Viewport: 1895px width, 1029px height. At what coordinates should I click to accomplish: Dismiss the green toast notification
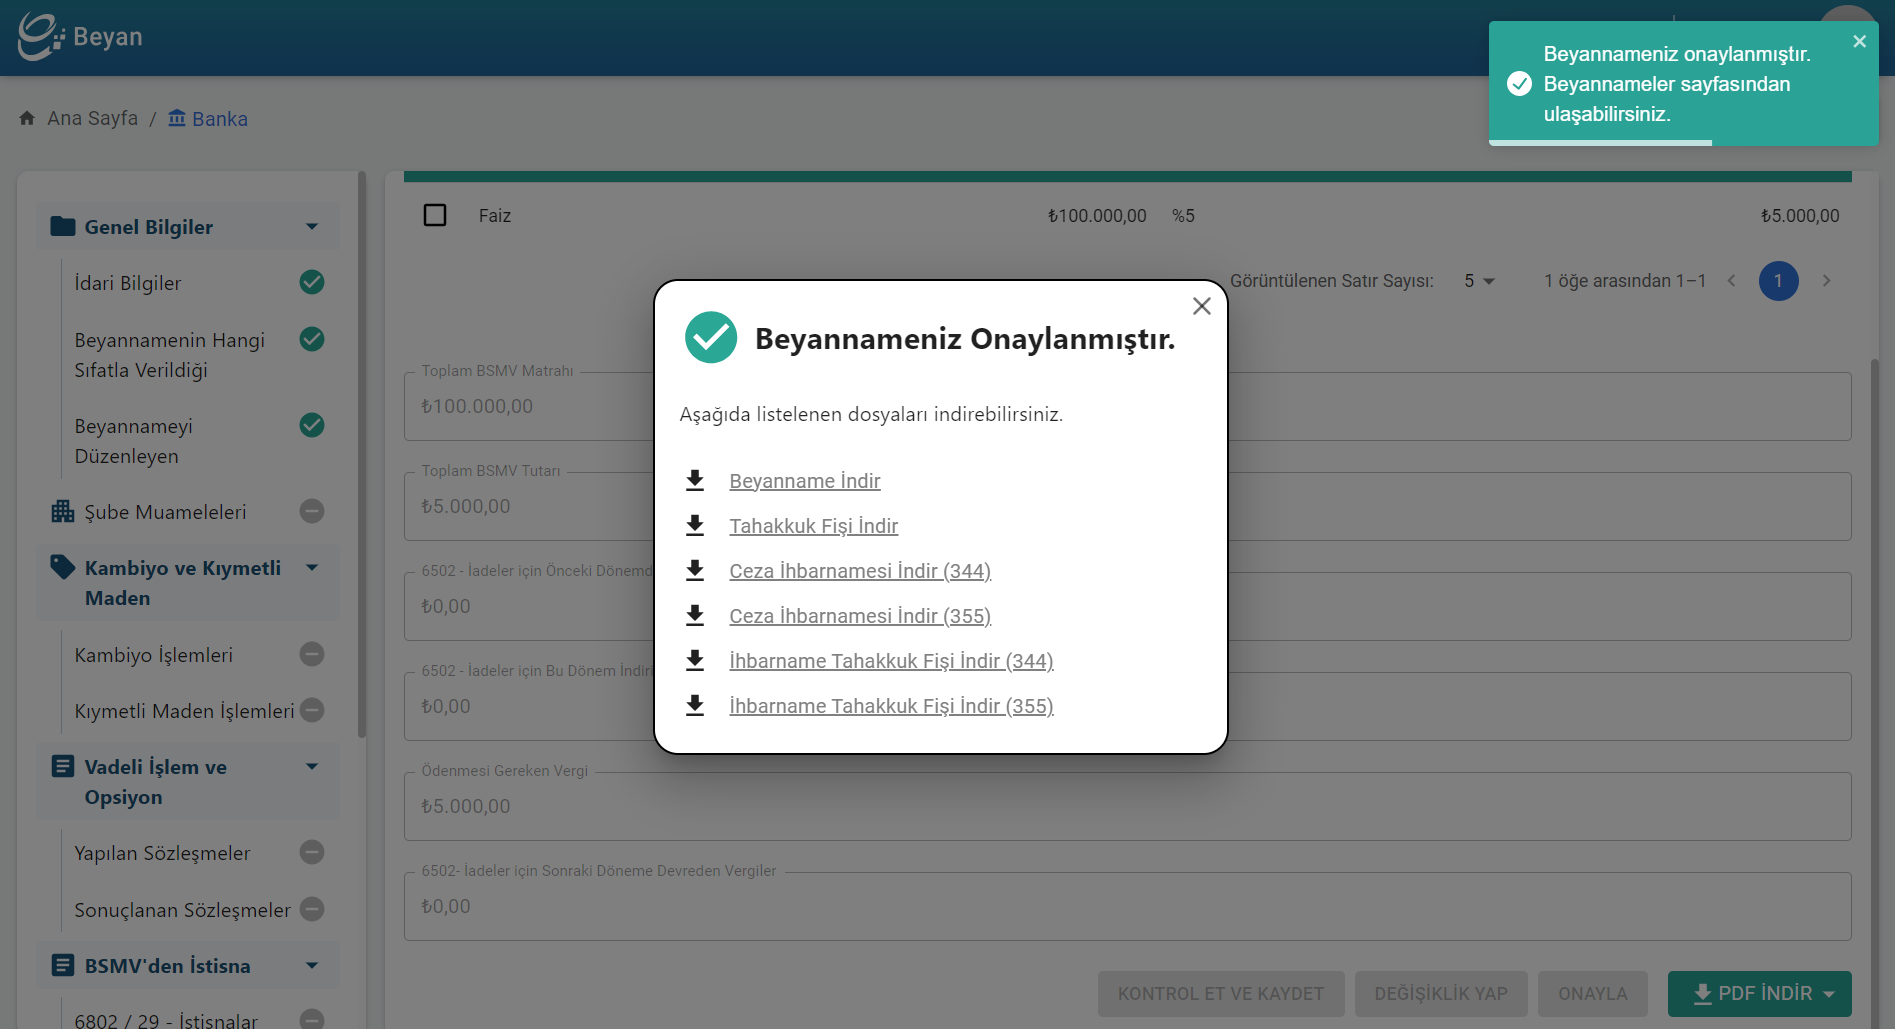(x=1859, y=41)
